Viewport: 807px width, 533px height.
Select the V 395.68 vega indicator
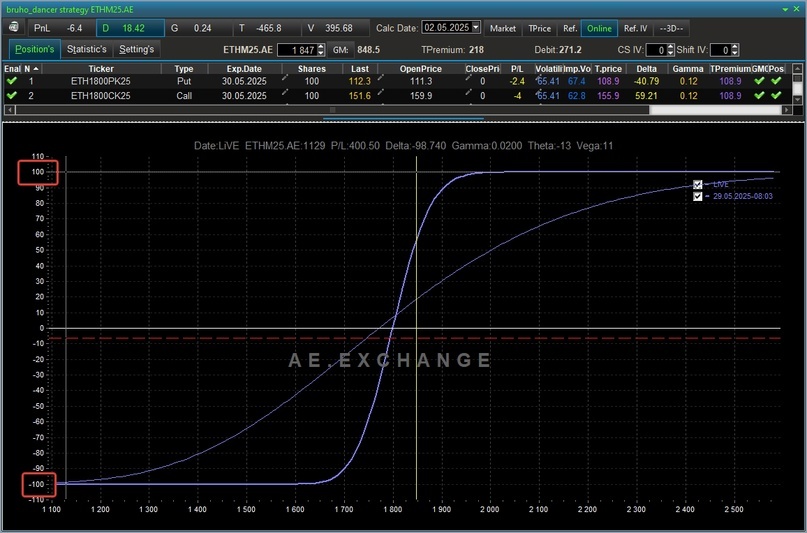pyautogui.click(x=336, y=28)
